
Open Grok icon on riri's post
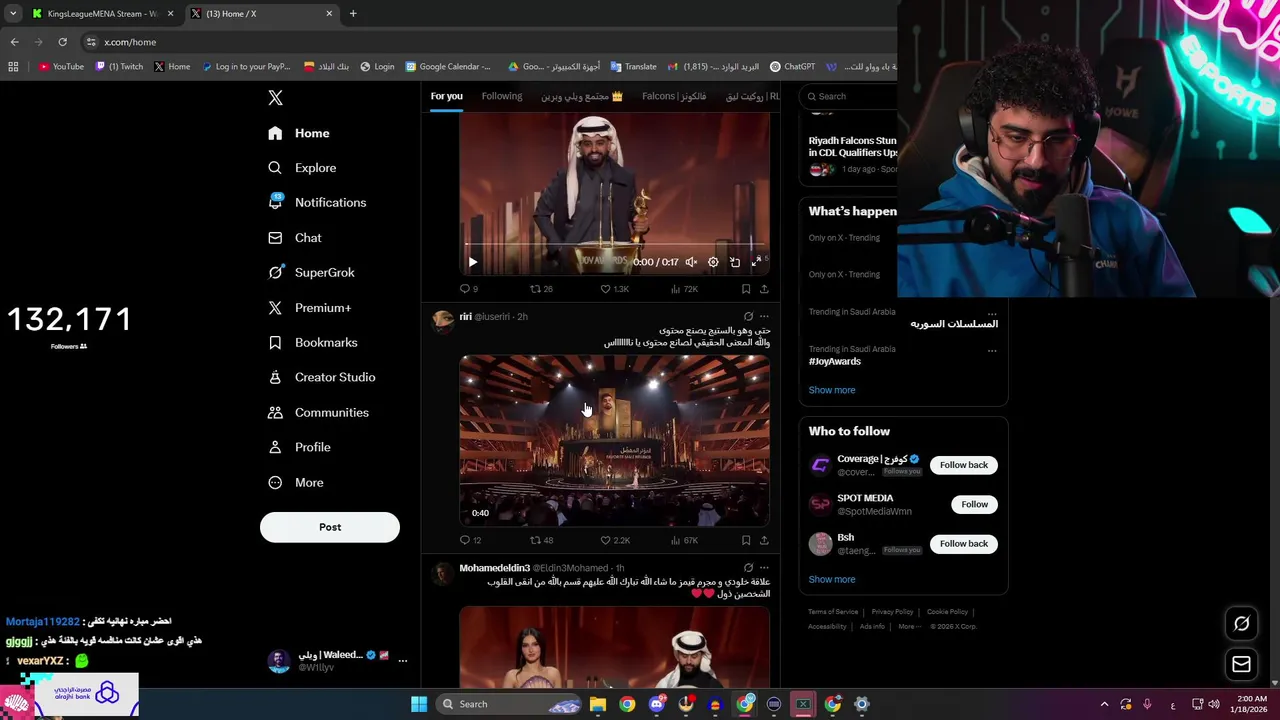coord(748,316)
